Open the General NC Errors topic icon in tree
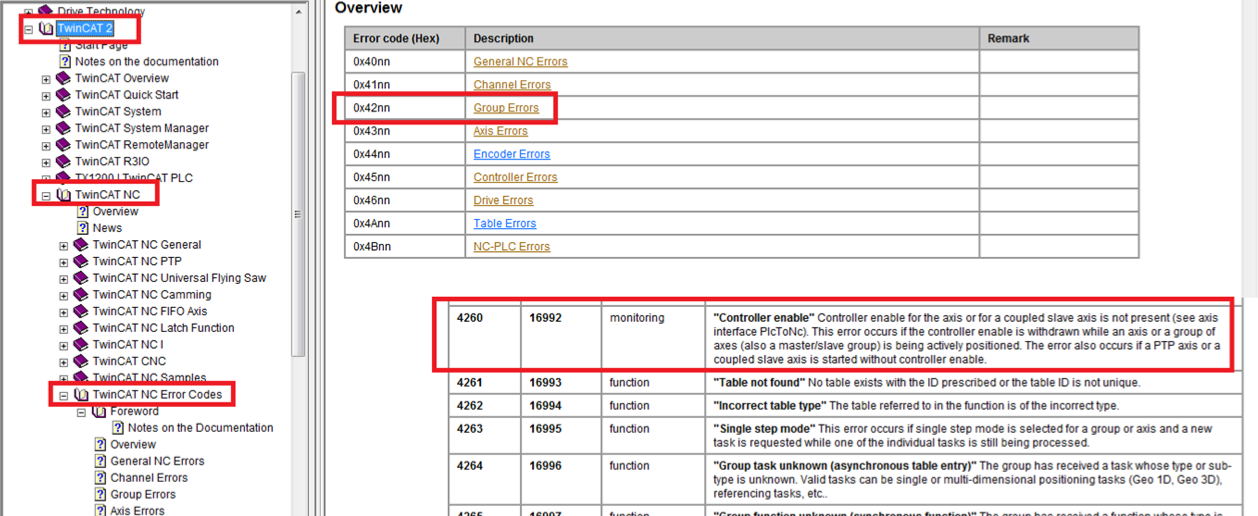Viewport: 1258px width, 516px height. pos(100,461)
